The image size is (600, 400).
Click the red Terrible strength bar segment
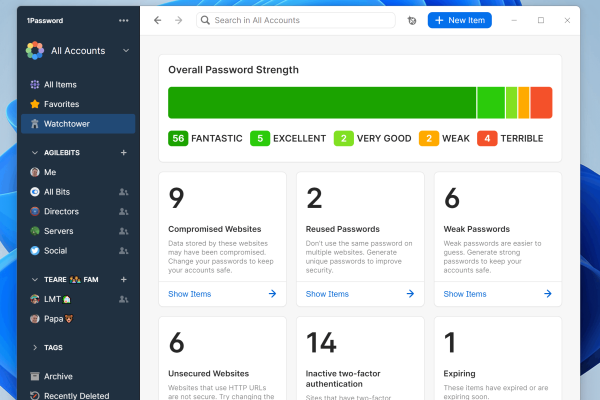point(541,103)
